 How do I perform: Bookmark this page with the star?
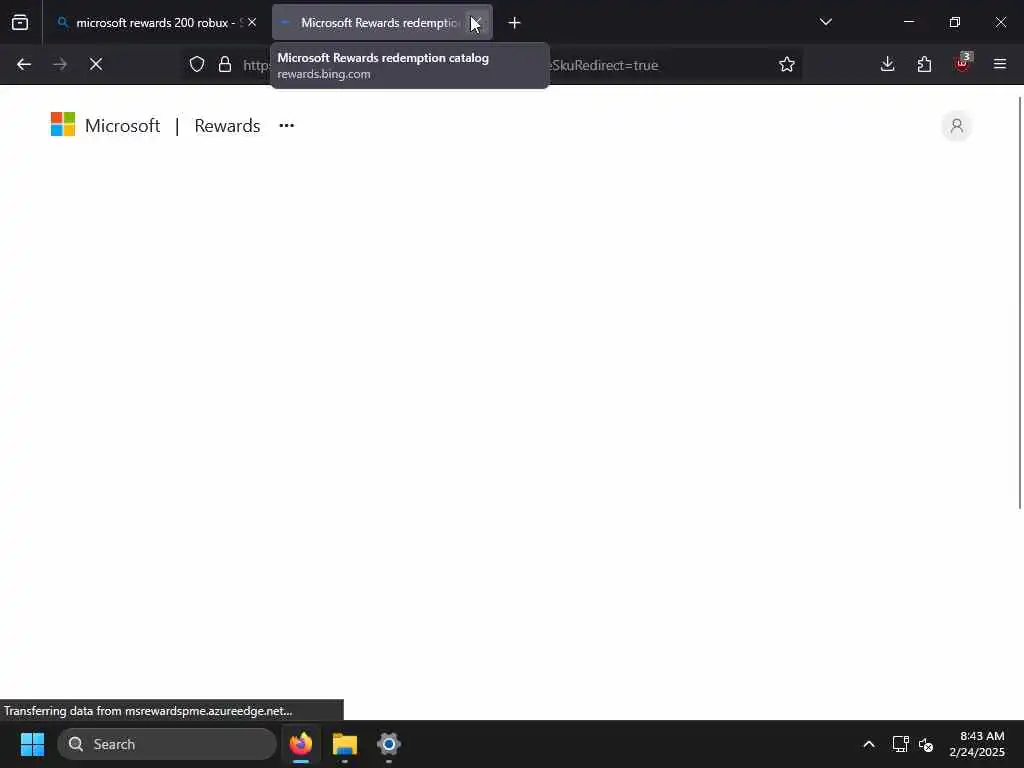coord(787,64)
